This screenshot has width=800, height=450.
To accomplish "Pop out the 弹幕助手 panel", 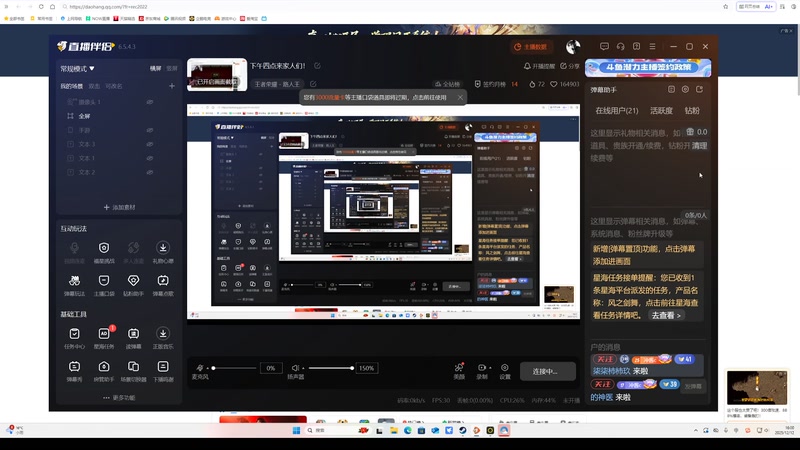I will [699, 89].
